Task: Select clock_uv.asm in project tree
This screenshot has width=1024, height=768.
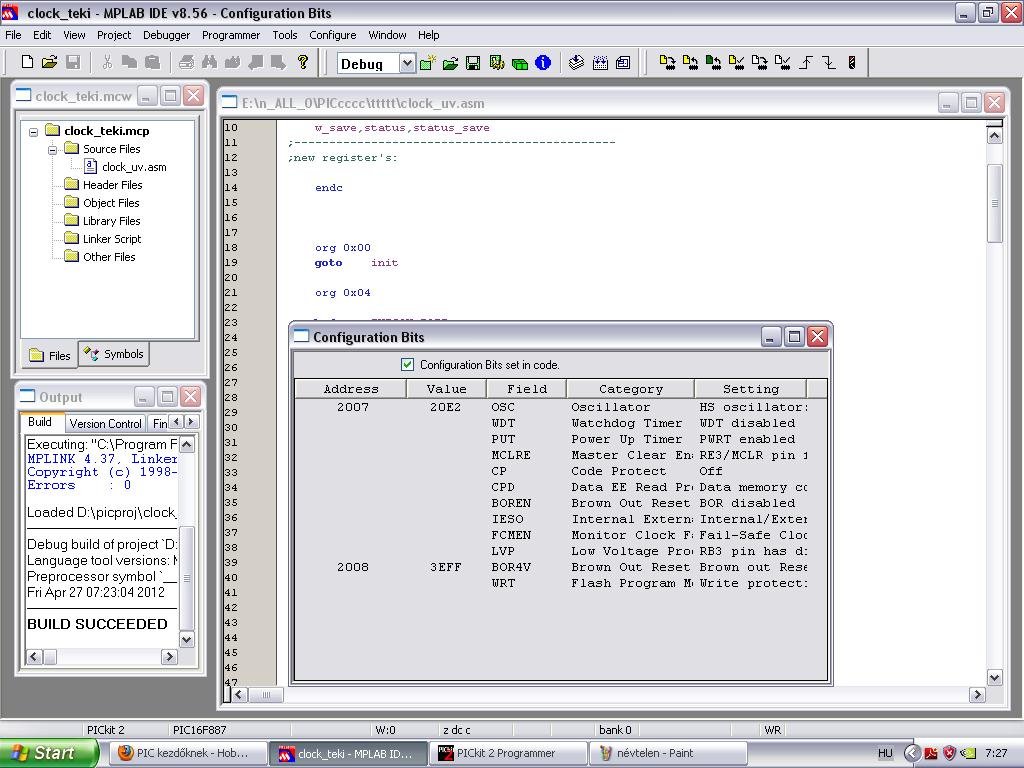Action: [x=133, y=167]
